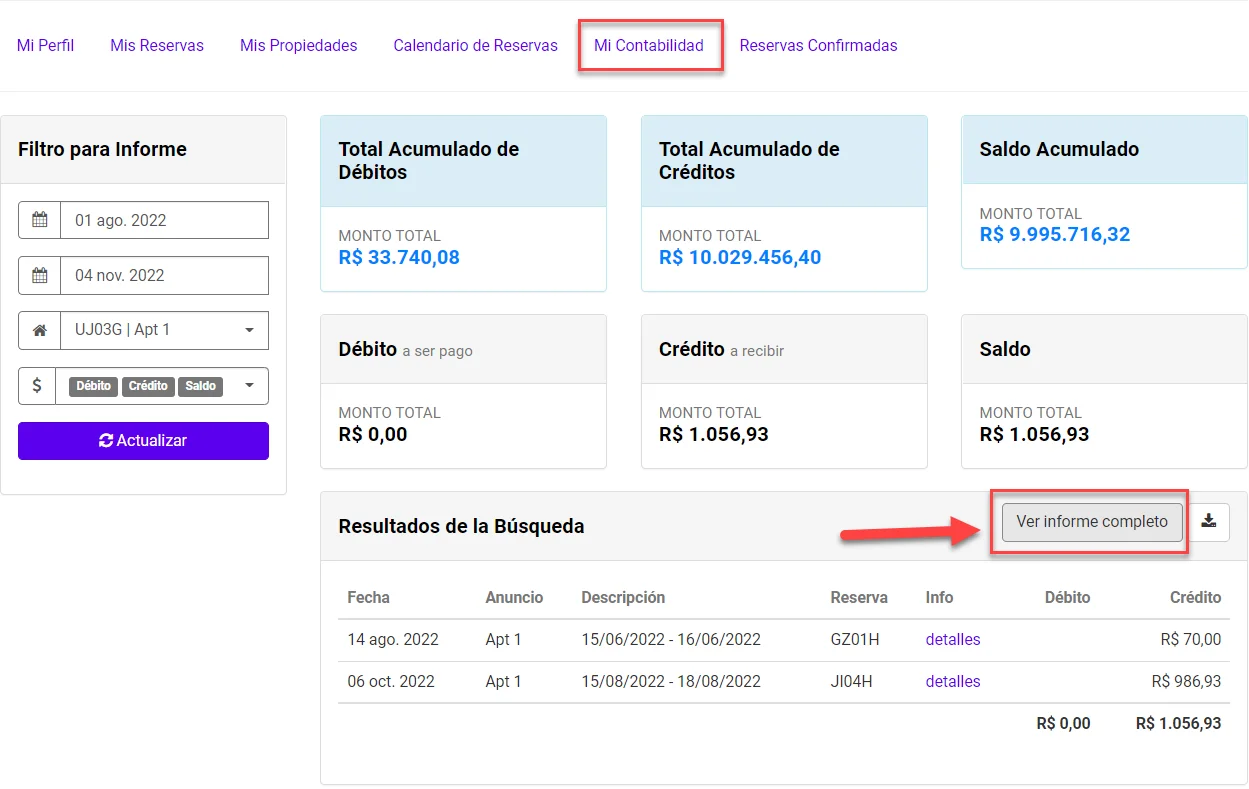Open Calendario de Reservas tab

click(475, 45)
